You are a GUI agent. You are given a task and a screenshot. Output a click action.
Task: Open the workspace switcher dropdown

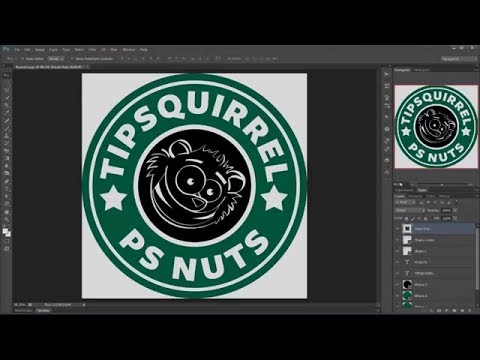459,59
